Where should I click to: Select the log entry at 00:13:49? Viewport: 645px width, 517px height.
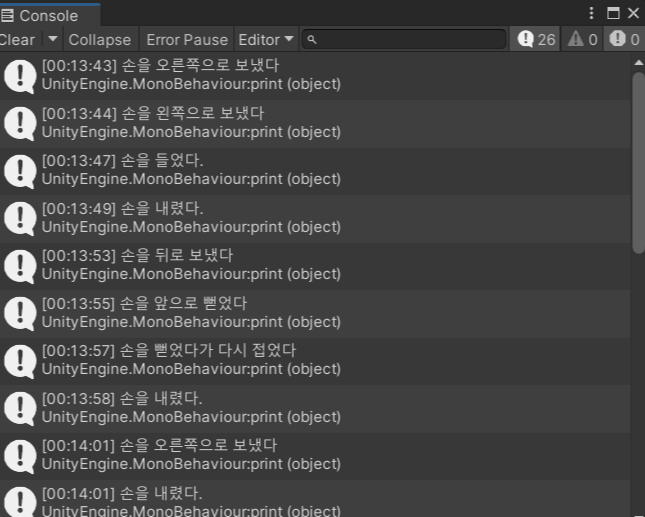[x=315, y=218]
